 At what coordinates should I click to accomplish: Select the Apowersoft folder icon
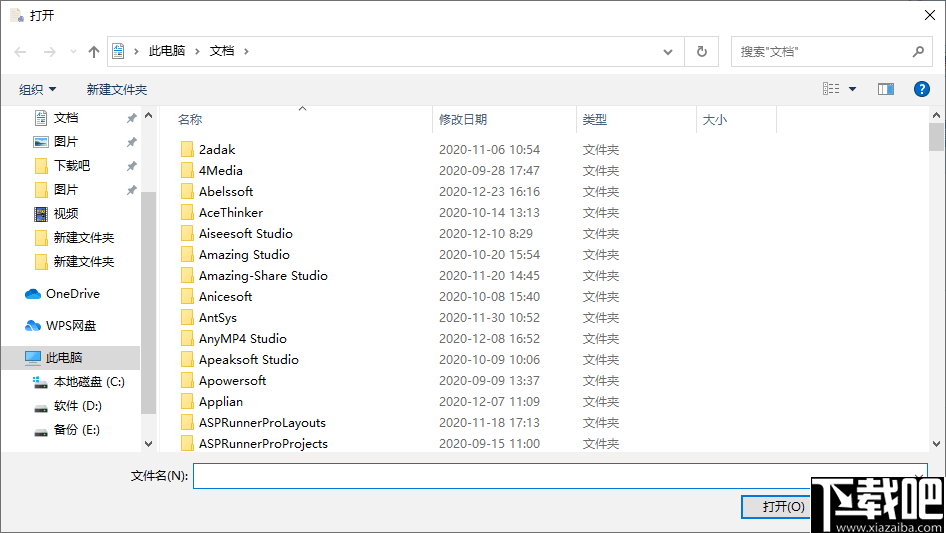tap(187, 380)
